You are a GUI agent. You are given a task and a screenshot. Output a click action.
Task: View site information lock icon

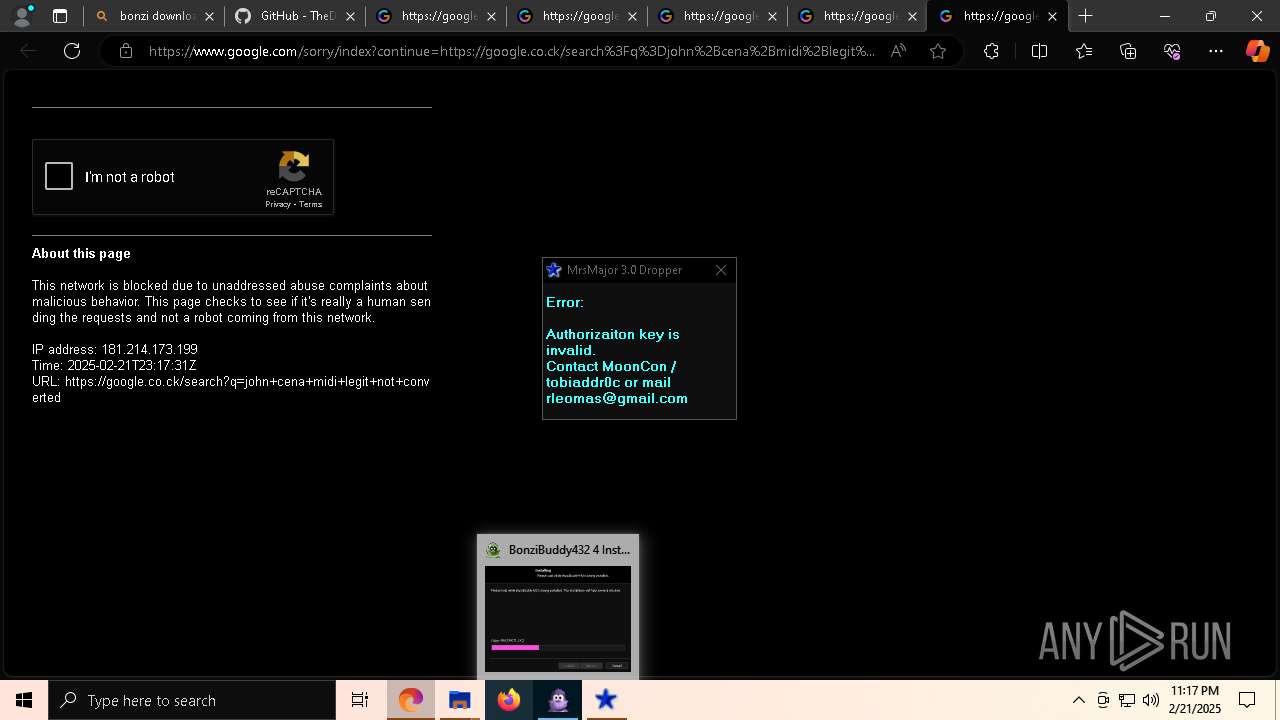[x=126, y=51]
